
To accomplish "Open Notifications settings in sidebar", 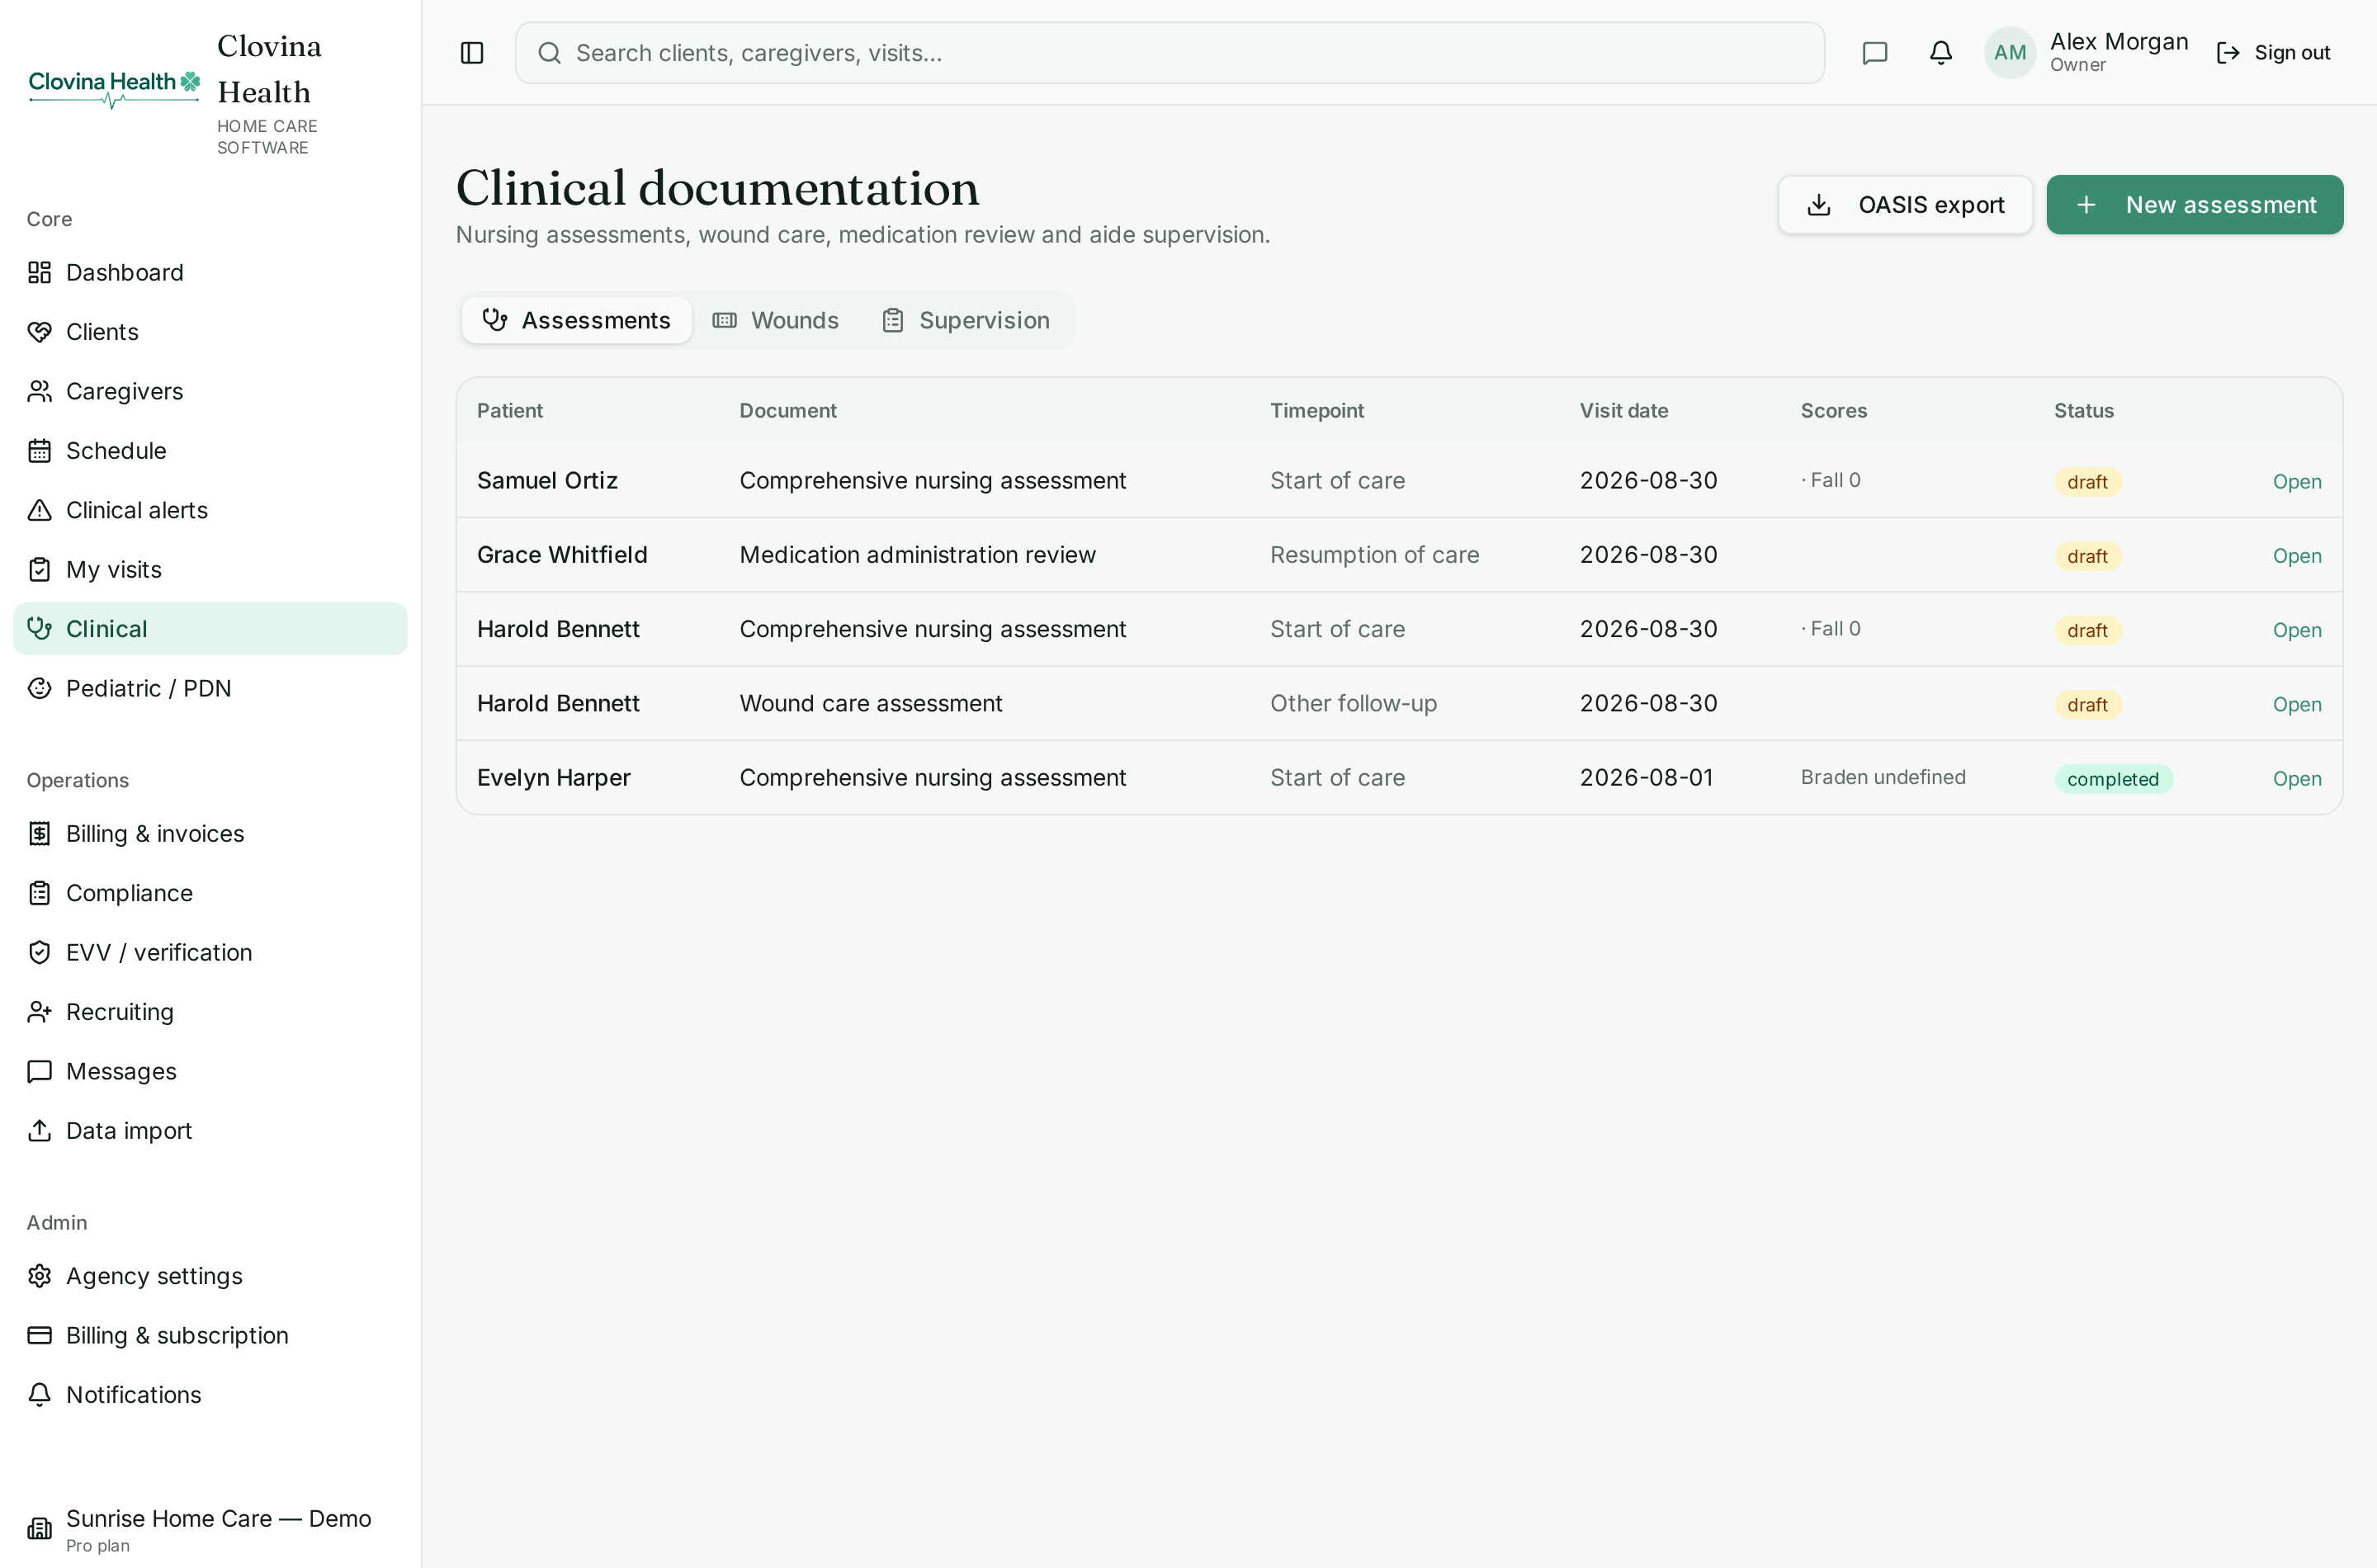I will 210,1395.
